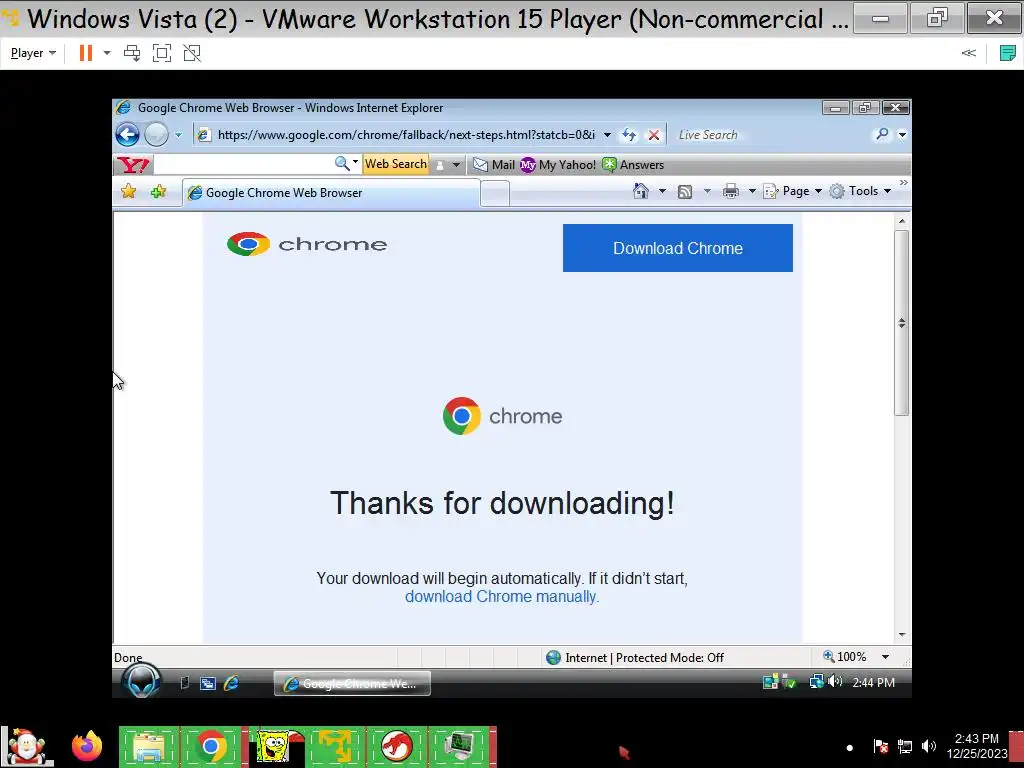Image resolution: width=1024 pixels, height=768 pixels.
Task: Click the IE scrollbar up arrow
Action: pos(902,221)
